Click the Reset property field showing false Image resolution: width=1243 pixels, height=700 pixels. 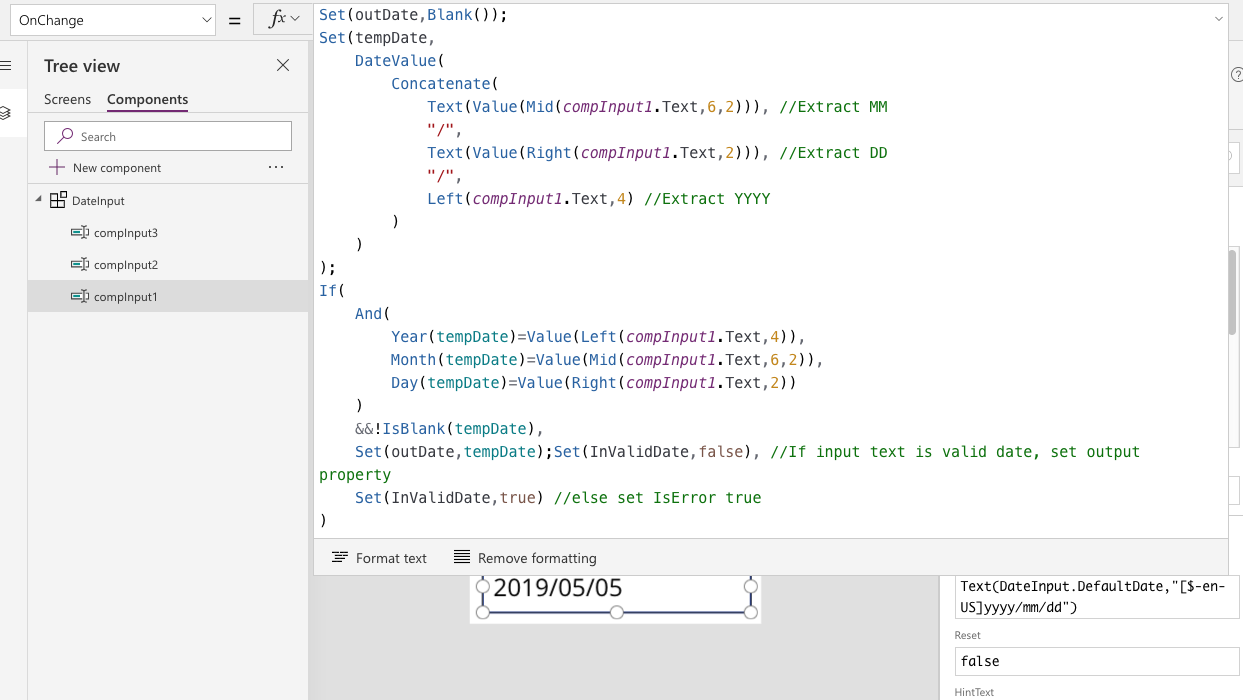[x=1097, y=661]
